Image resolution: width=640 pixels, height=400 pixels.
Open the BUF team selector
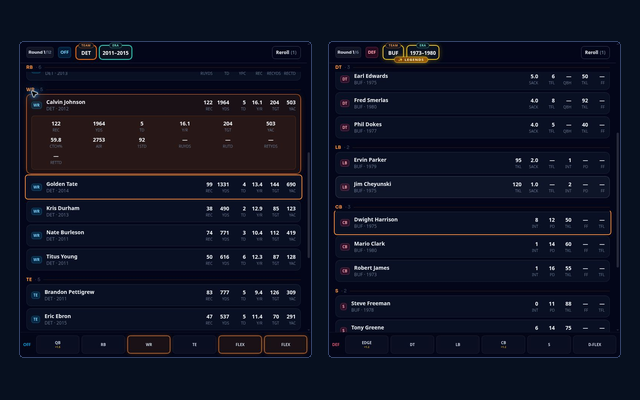[393, 53]
